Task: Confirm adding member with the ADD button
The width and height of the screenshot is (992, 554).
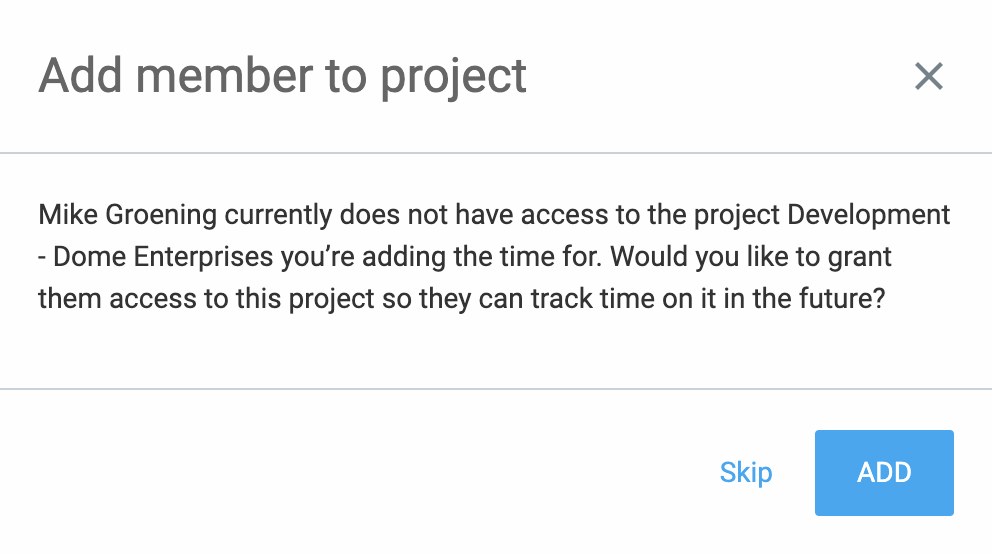Action: 884,472
